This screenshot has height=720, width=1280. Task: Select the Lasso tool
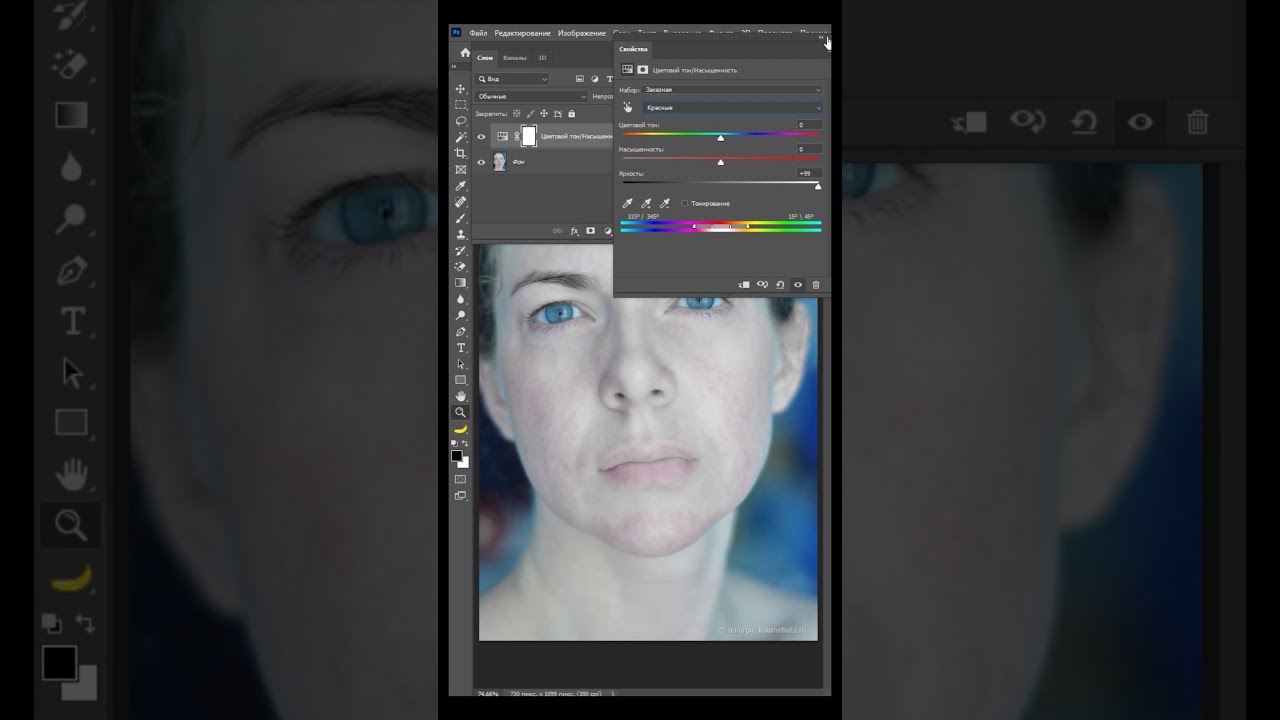tap(461, 120)
